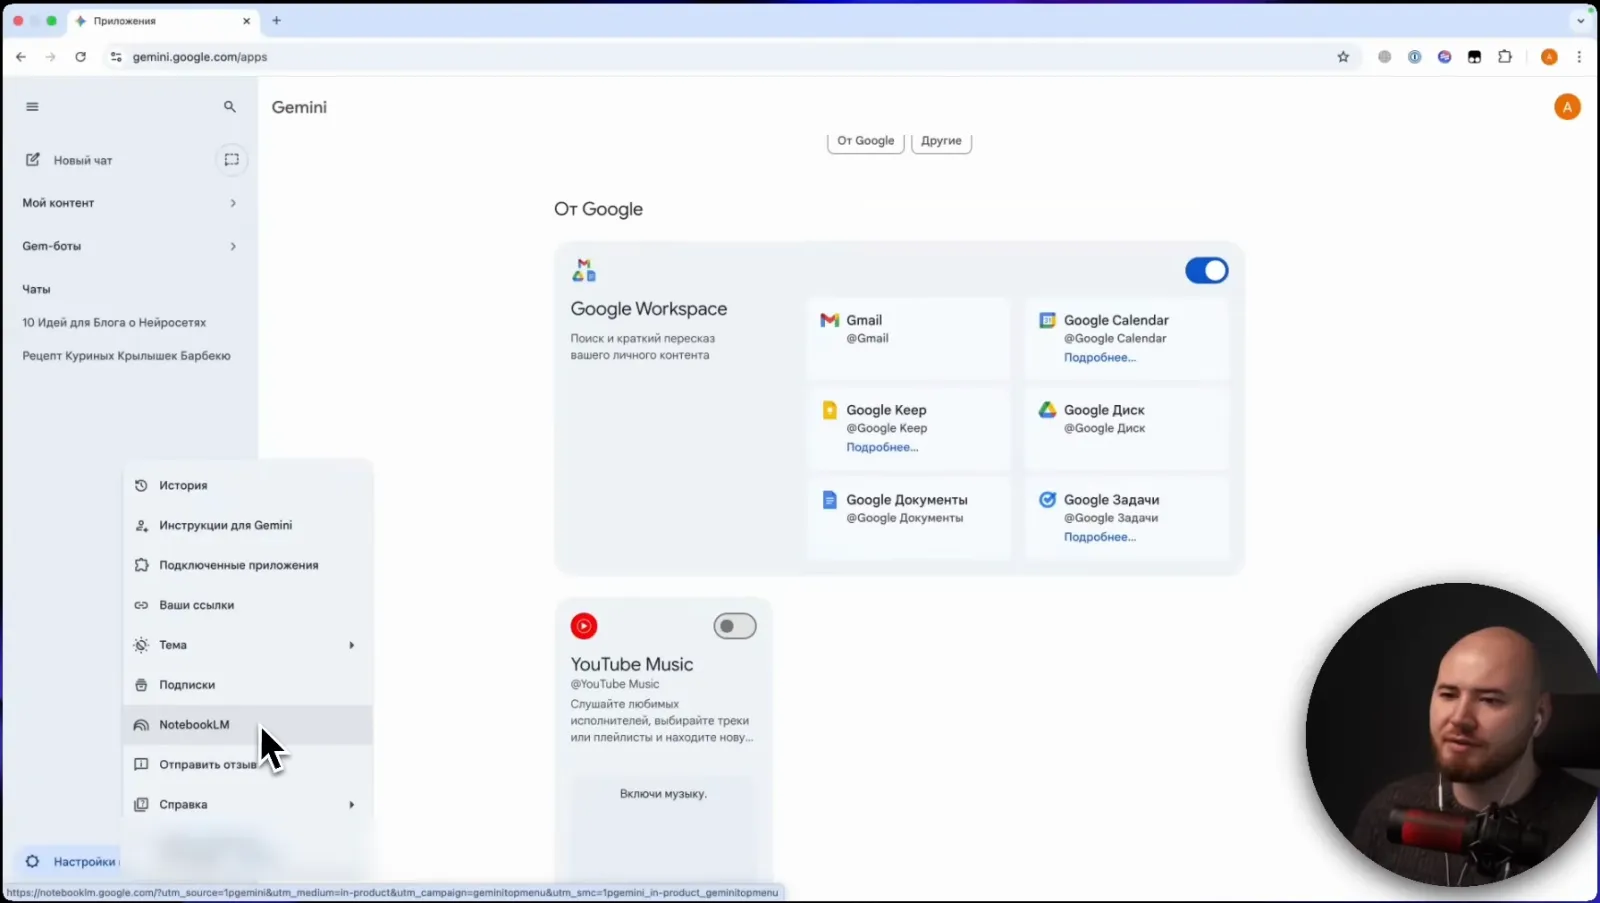Open История in settings menu
Viewport: 1600px width, 903px height.
tap(248, 485)
